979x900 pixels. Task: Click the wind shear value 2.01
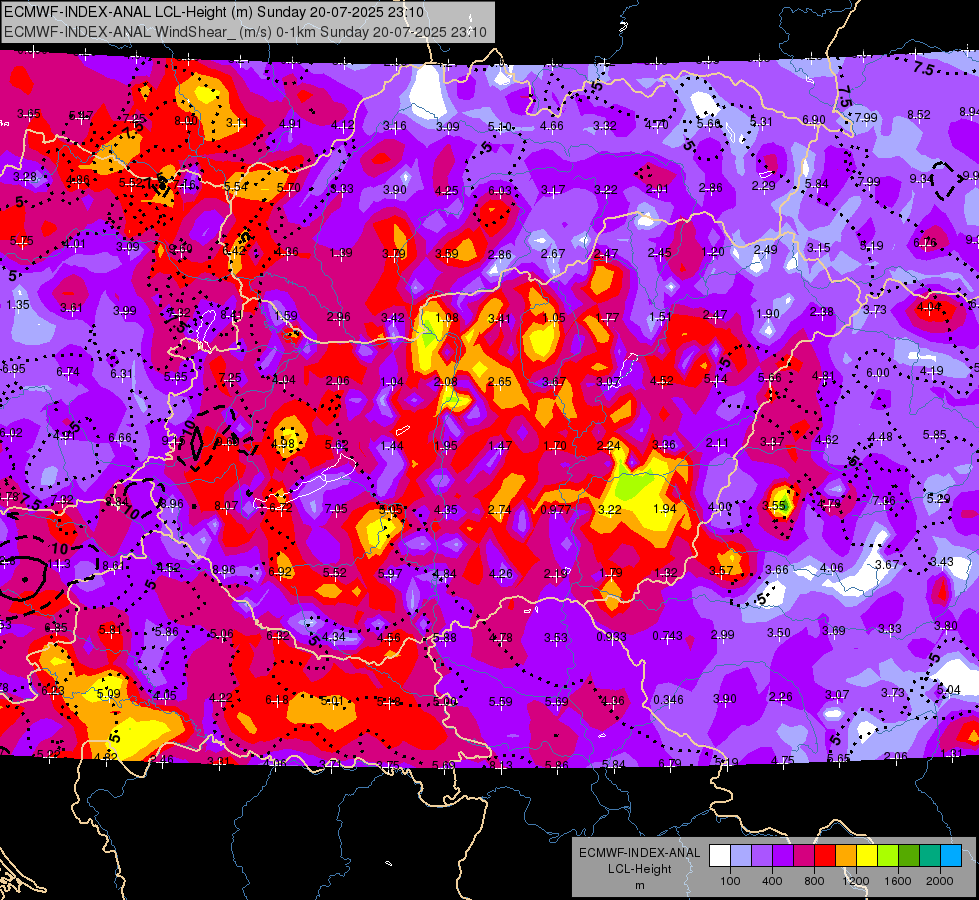pyautogui.click(x=657, y=189)
